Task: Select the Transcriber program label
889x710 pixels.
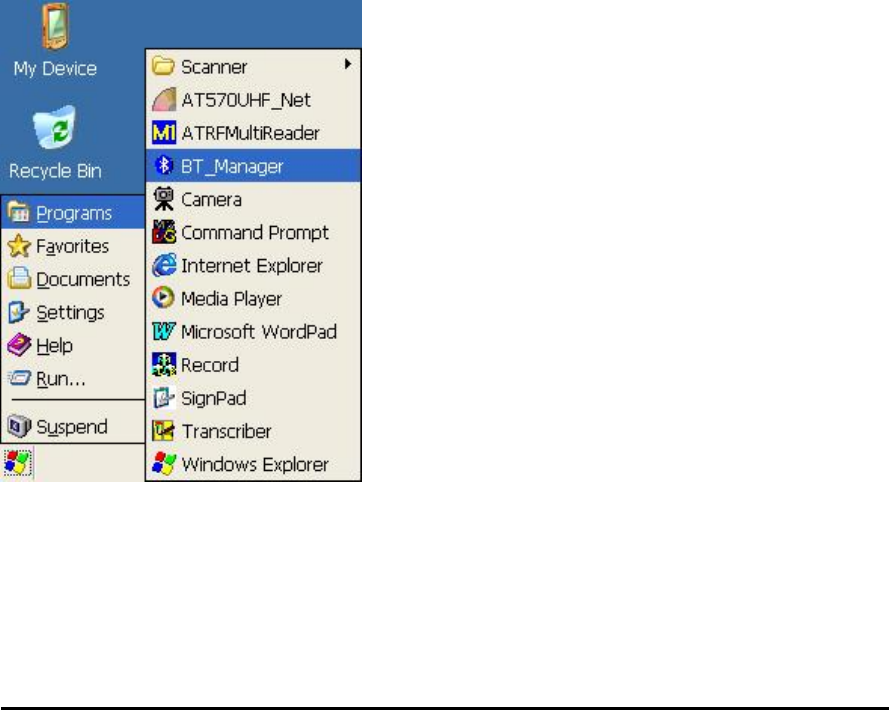Action: click(x=226, y=431)
